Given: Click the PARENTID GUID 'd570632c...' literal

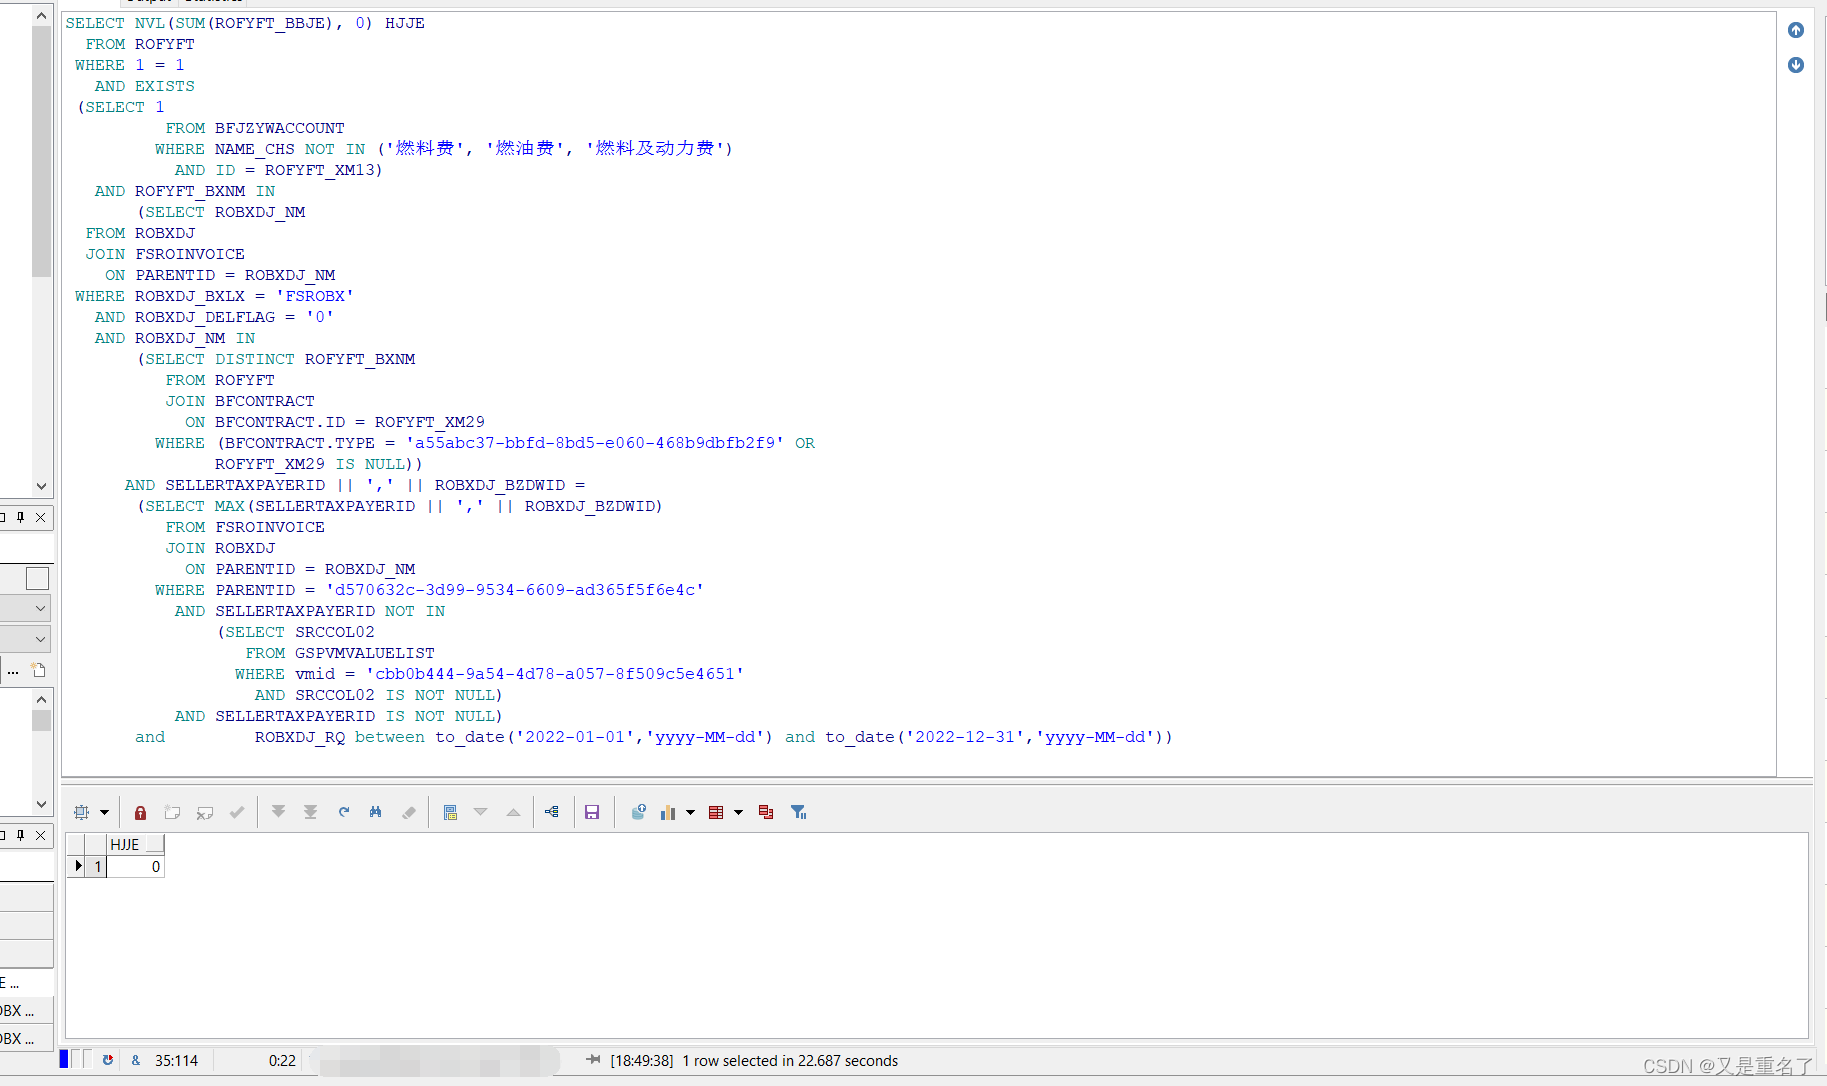Looking at the screenshot, I should tap(515, 591).
